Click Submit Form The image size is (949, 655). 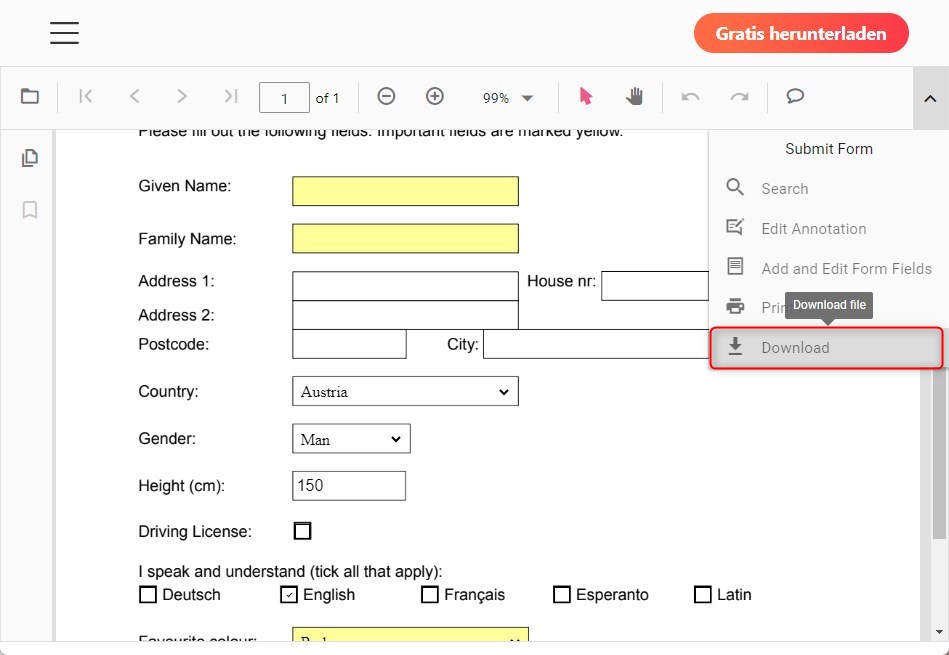[x=828, y=148]
